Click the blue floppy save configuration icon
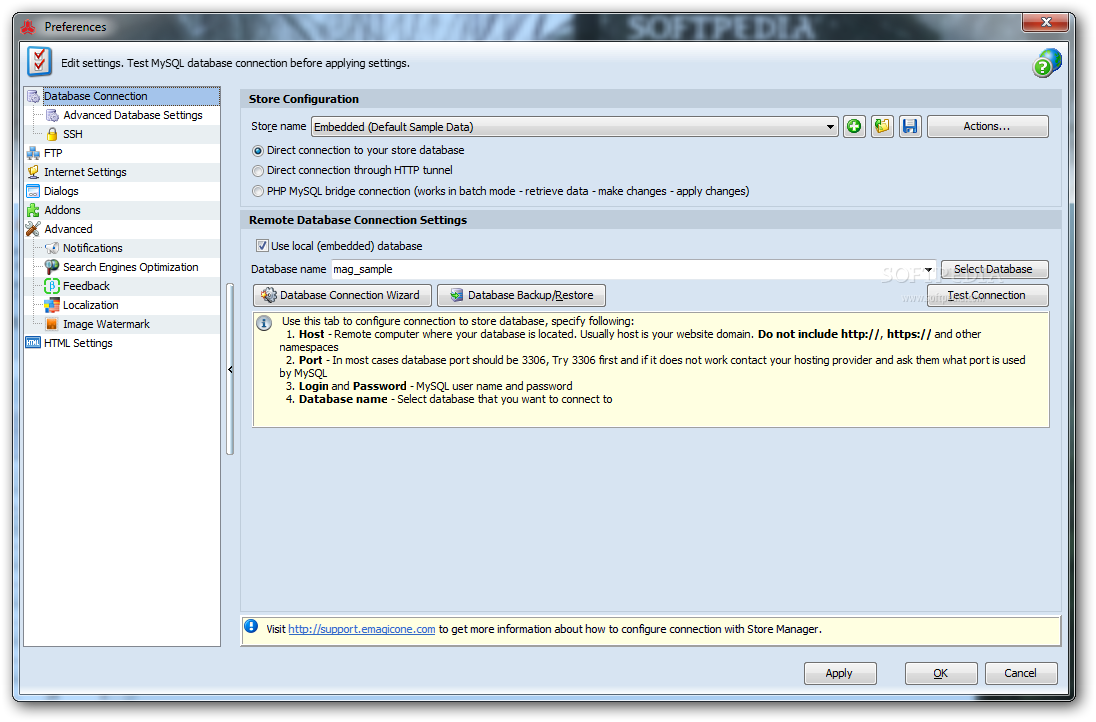This screenshot has height=722, width=1096. 910,127
